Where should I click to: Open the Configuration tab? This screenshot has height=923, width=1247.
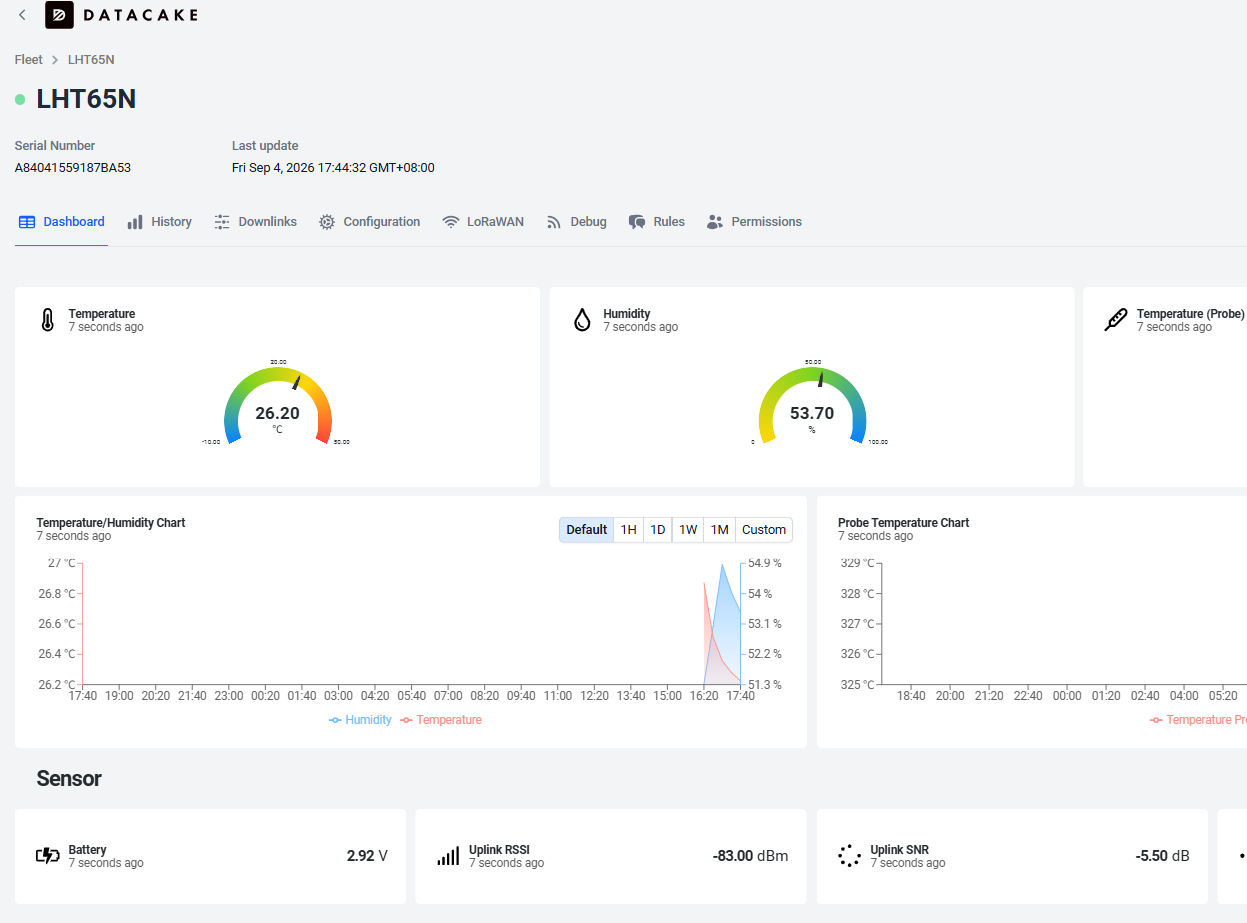pos(369,222)
